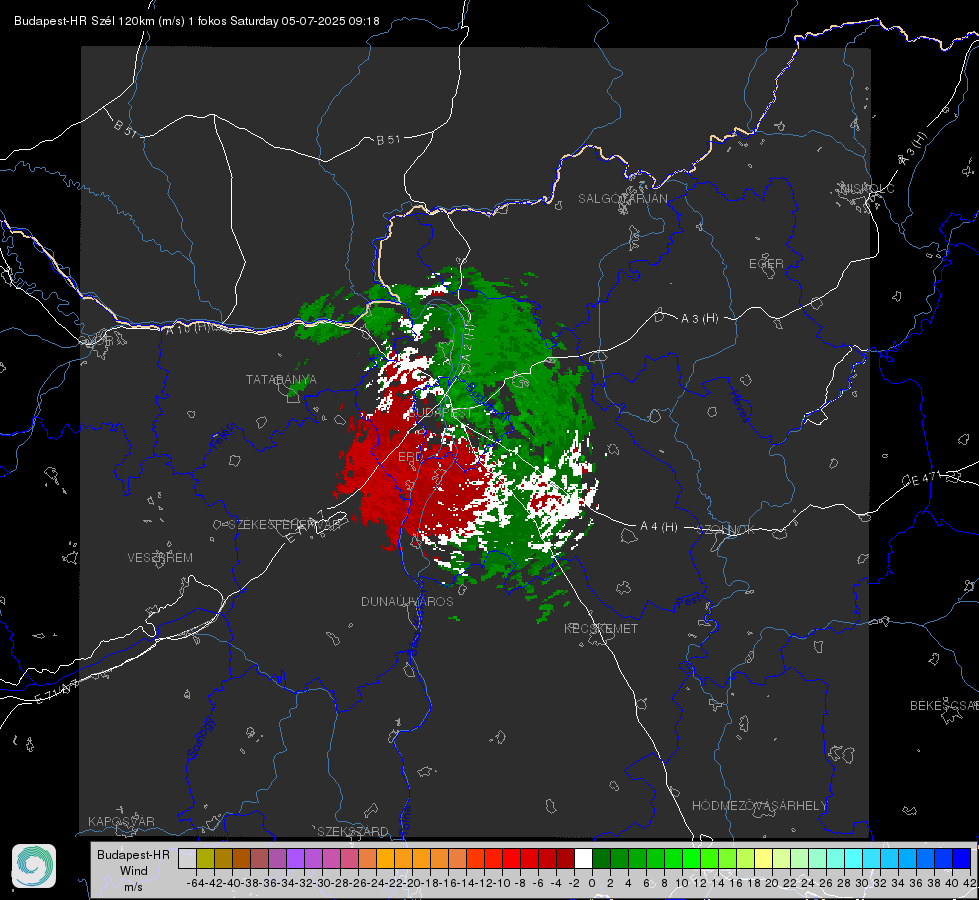This screenshot has height=900, width=979.
Task: Click the BÉKÉSCSABA city label
Action: pyautogui.click(x=944, y=706)
